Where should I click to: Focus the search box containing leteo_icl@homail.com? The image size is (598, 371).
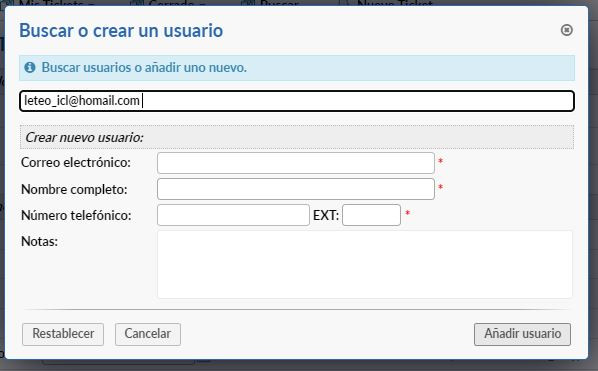(297, 101)
